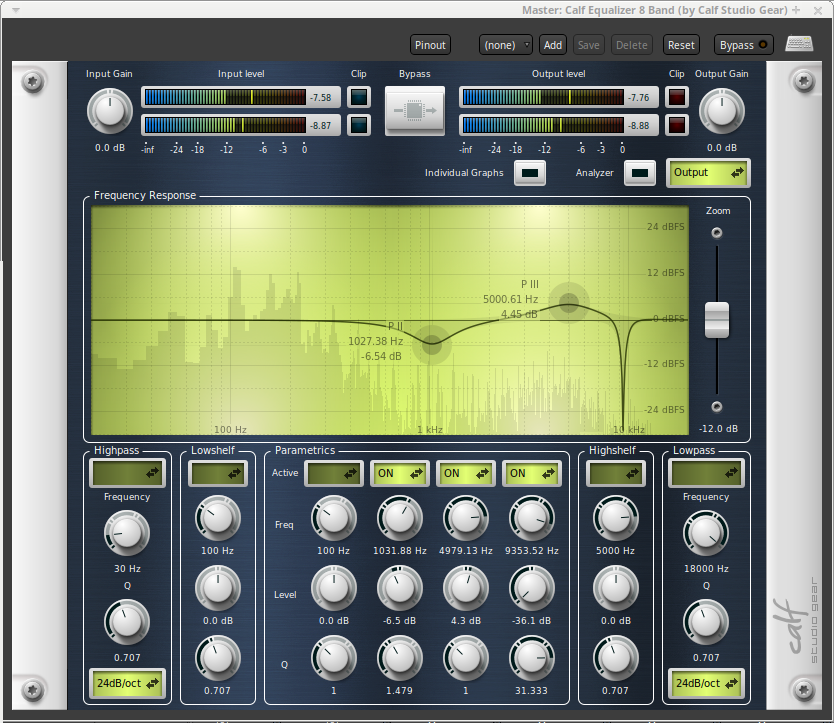Enable the Analyzer toggle
This screenshot has height=723, width=834.
pos(640,172)
